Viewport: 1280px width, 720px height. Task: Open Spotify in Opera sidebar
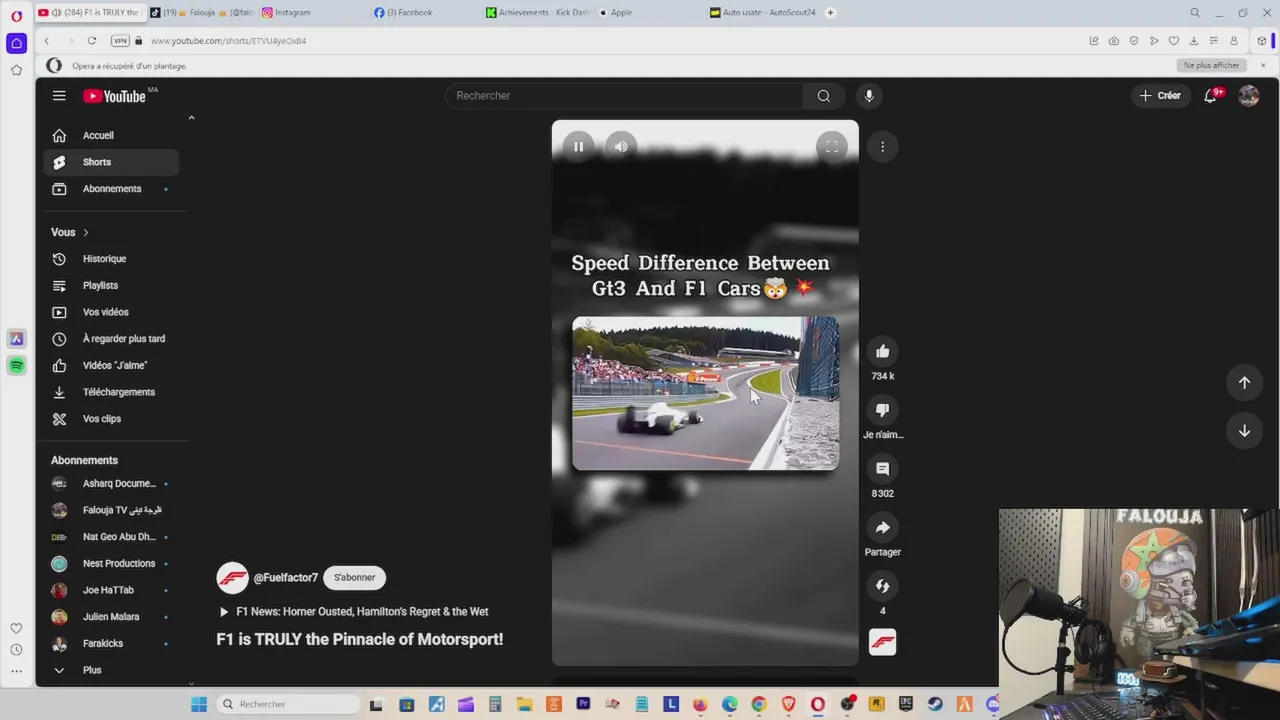(x=16, y=366)
